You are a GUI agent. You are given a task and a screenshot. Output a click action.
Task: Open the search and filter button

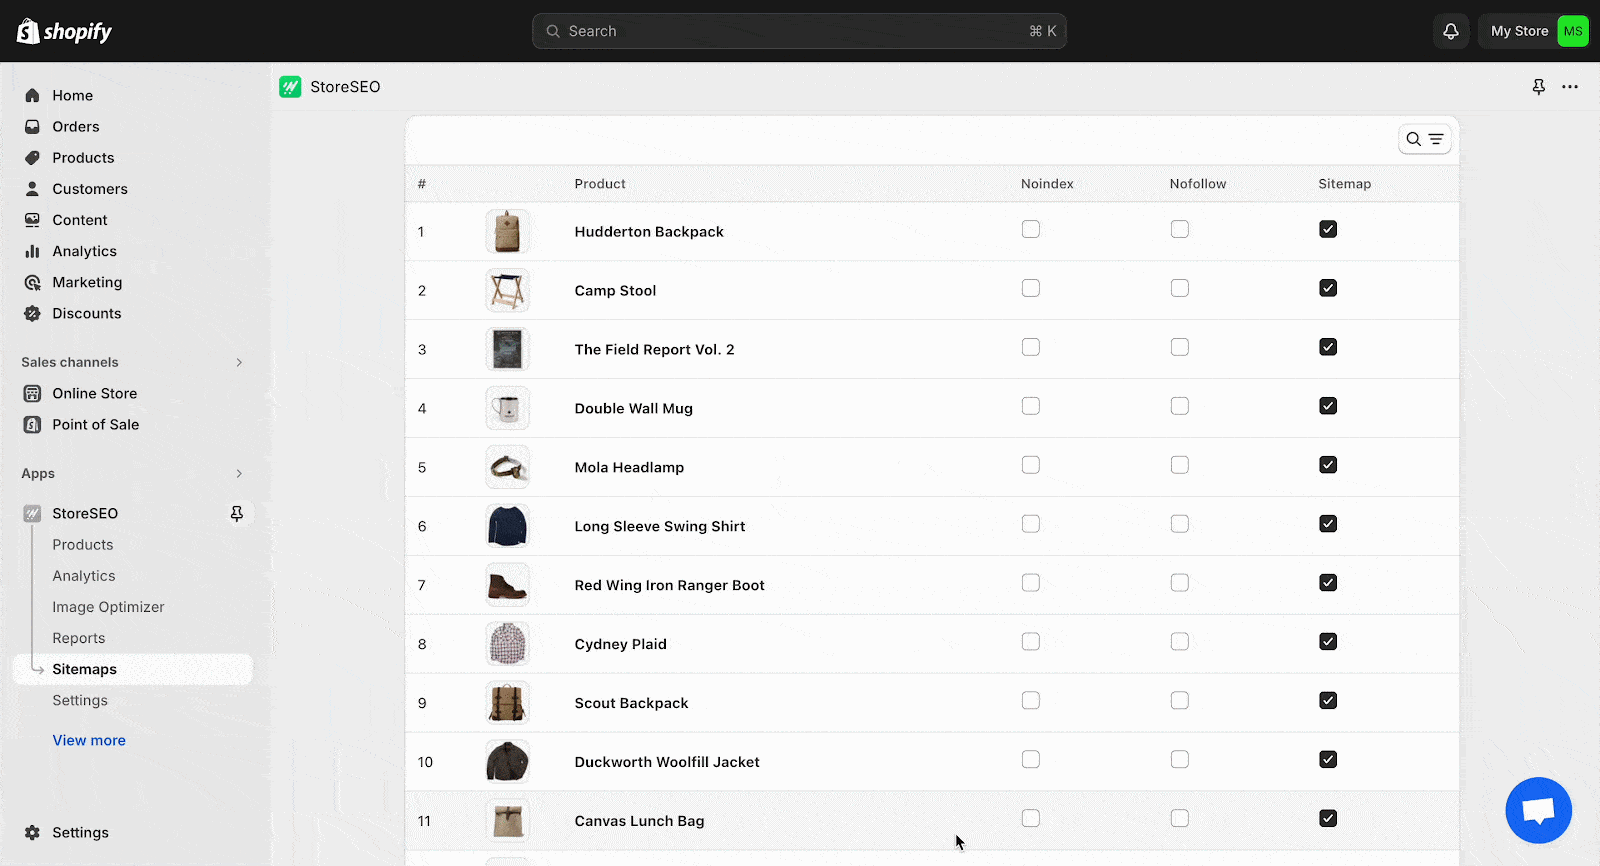1424,139
